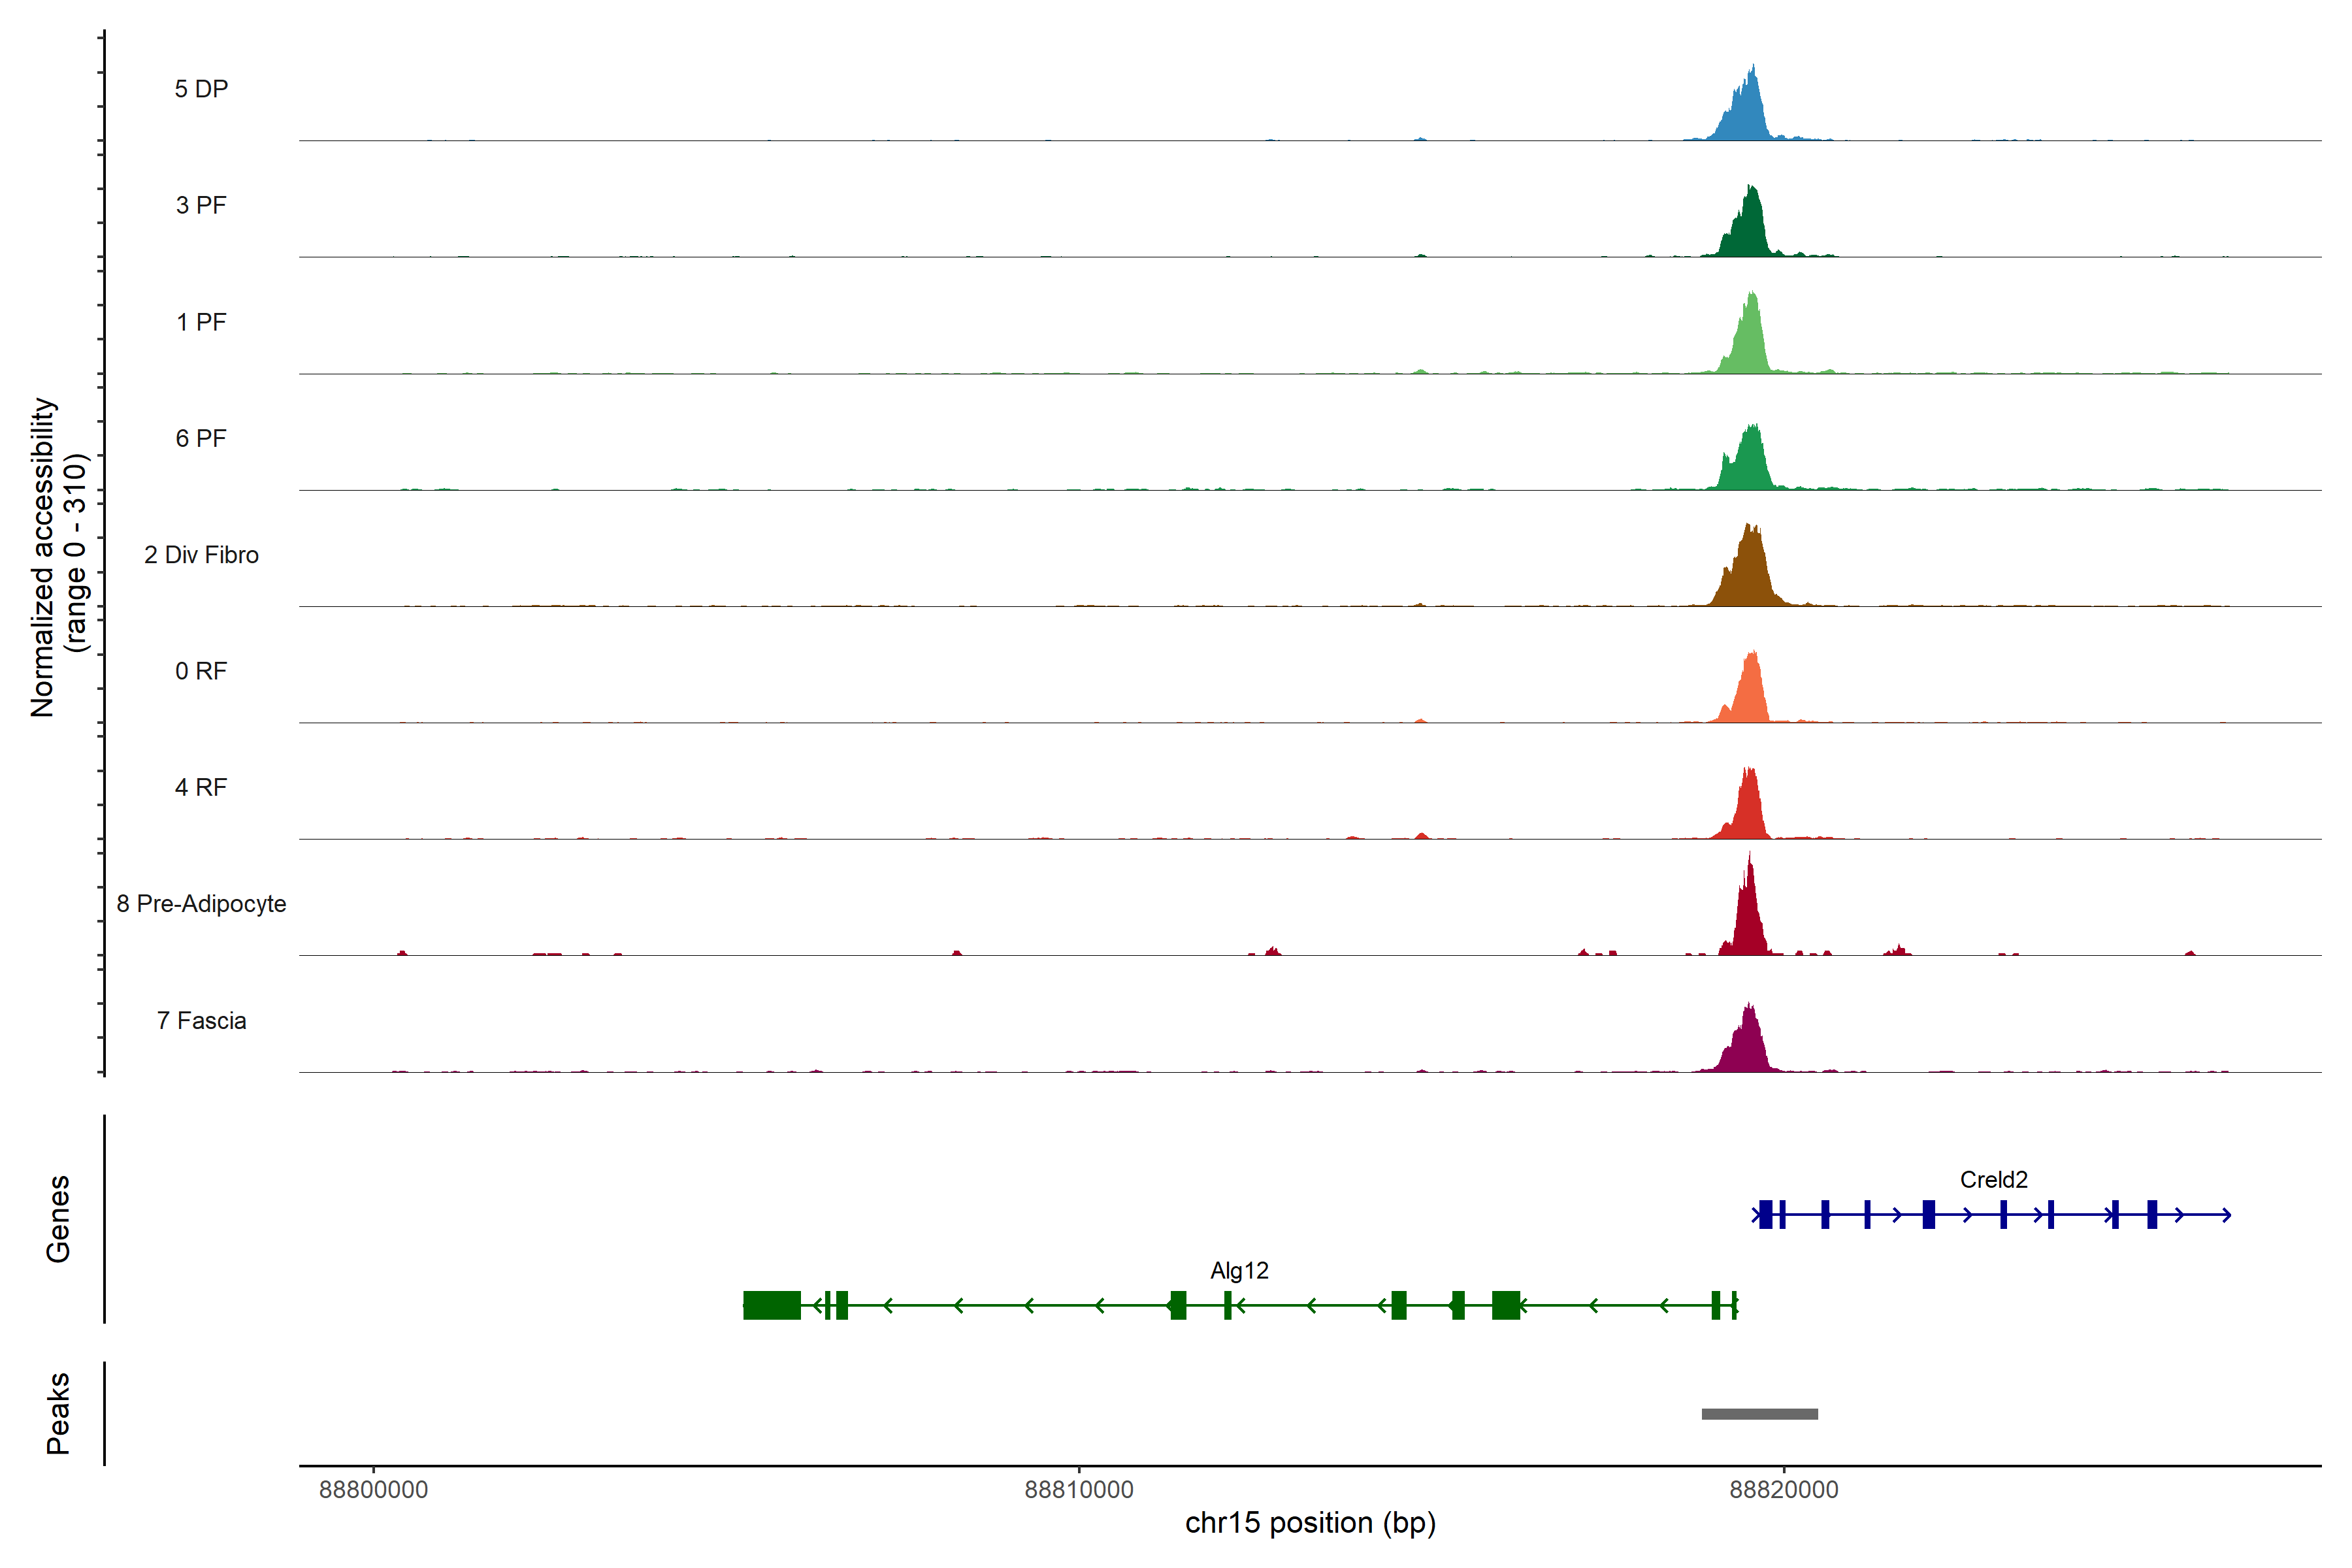
Task: Click the 88800000 axis tick label
Action: [x=373, y=1490]
